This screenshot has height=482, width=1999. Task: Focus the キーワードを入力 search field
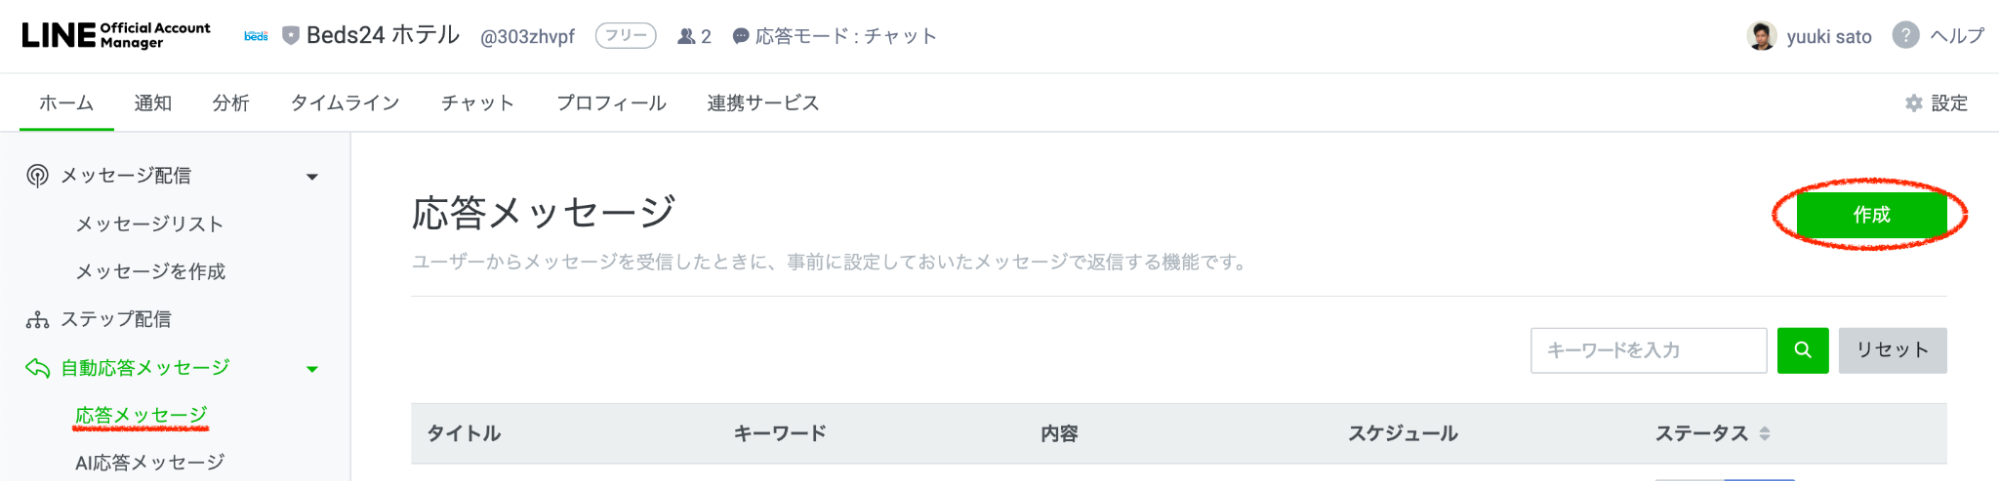1648,351
